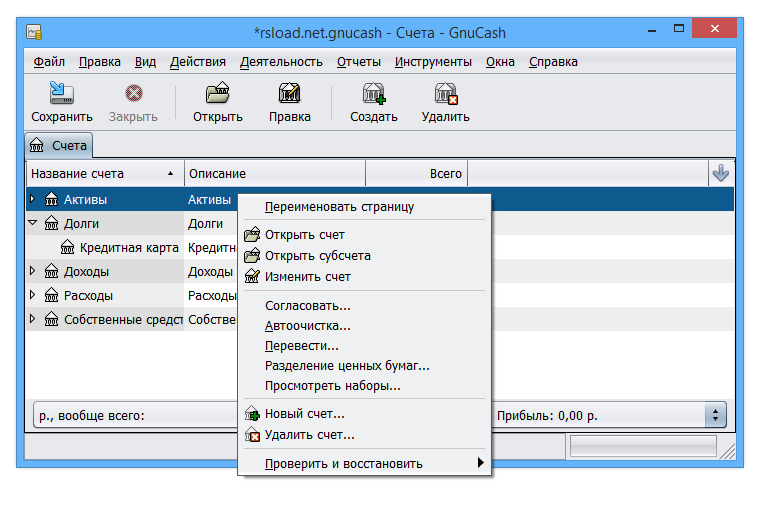This screenshot has width=776, height=530.
Task: Select the Расходы account name
Action: point(88,295)
